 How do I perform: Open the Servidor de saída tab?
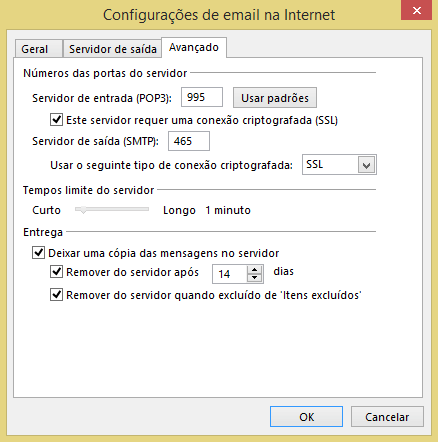(x=112, y=49)
